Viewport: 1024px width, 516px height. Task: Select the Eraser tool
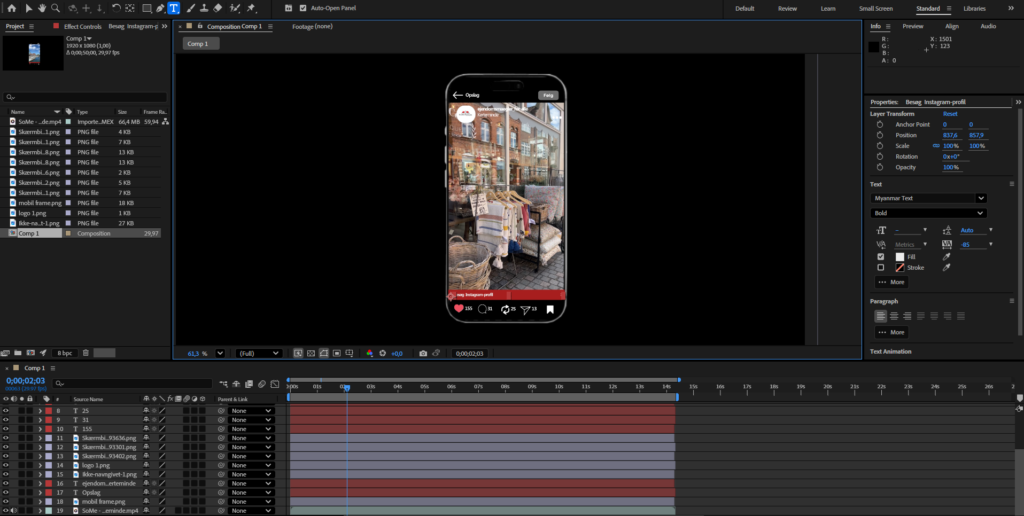[x=217, y=8]
